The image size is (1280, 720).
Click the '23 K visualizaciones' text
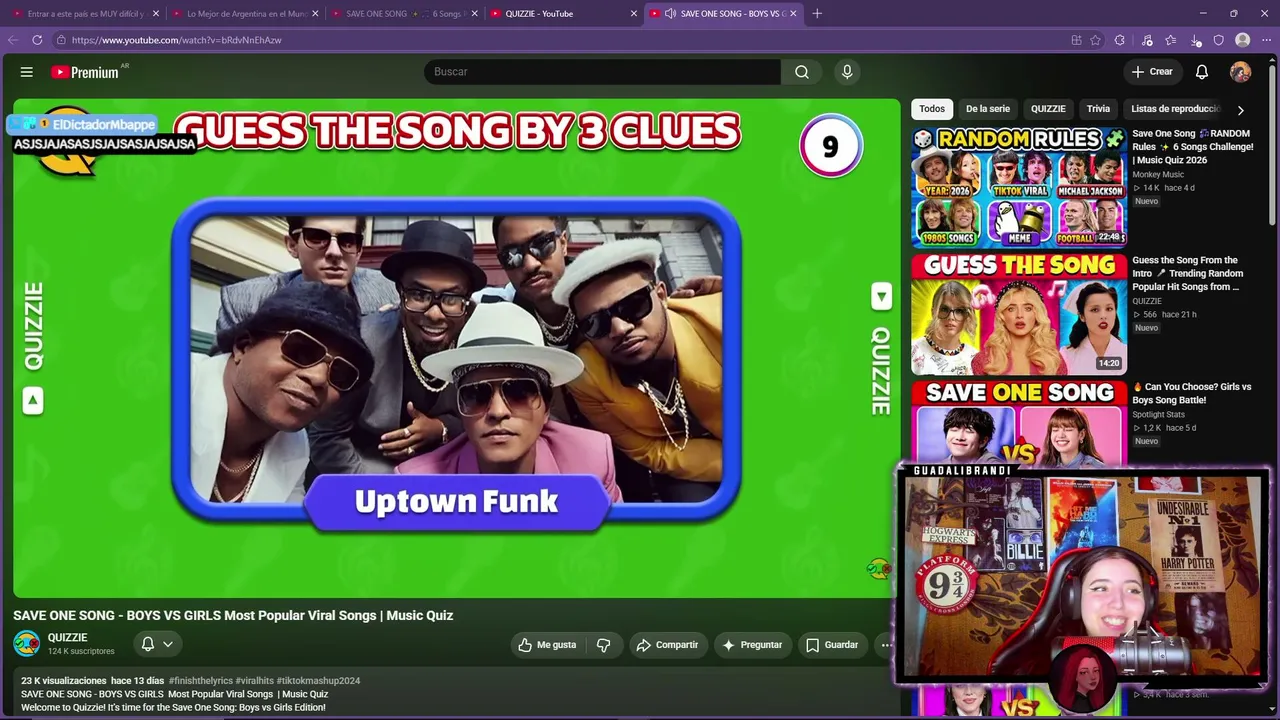pyautogui.click(x=64, y=681)
